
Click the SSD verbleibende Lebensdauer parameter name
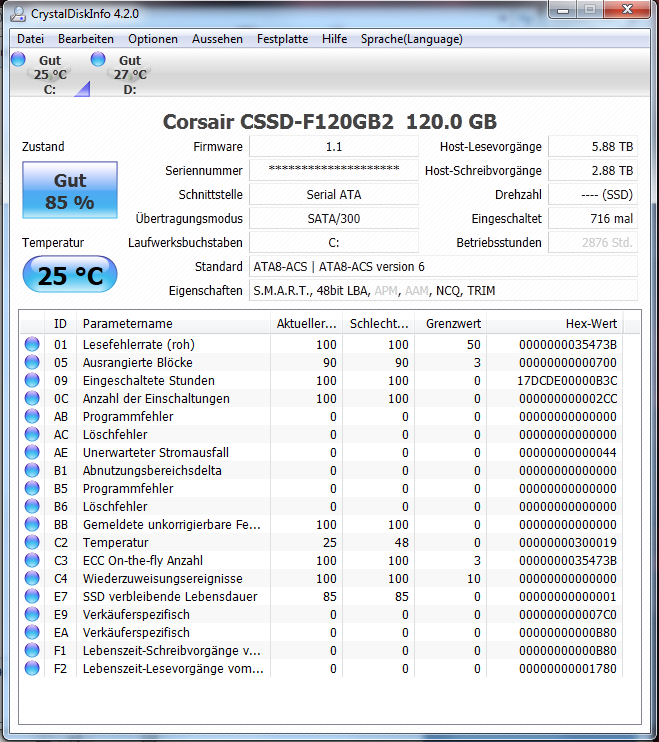170,596
